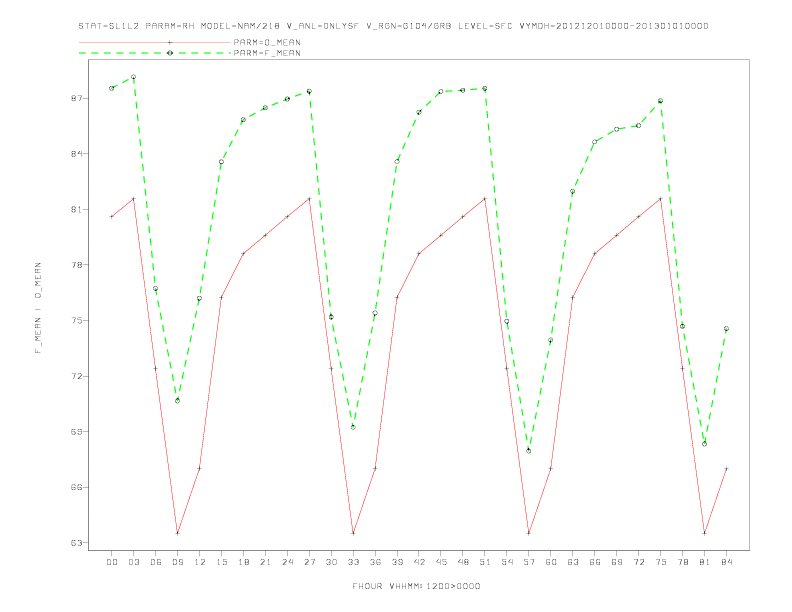Click x-axis forecast hour label 27
Viewport: 792px width, 612px height.
point(309,562)
